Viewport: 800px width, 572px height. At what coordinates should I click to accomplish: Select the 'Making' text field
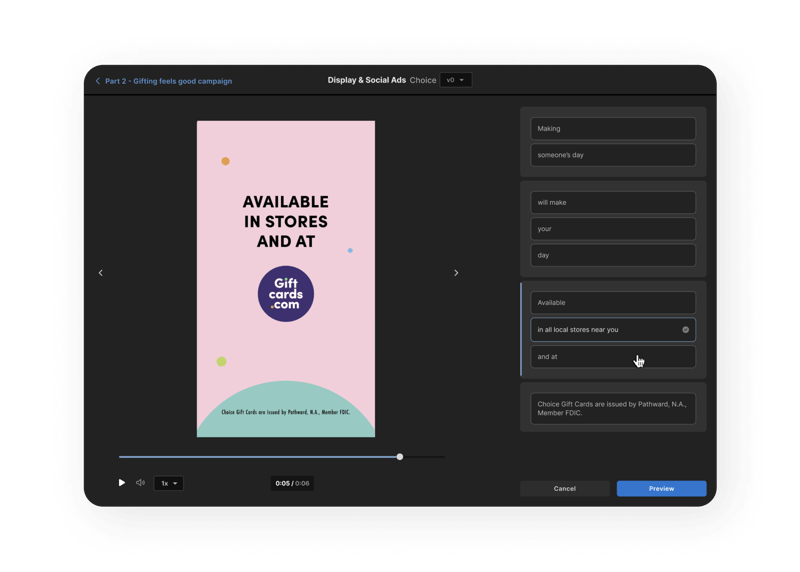(x=613, y=129)
